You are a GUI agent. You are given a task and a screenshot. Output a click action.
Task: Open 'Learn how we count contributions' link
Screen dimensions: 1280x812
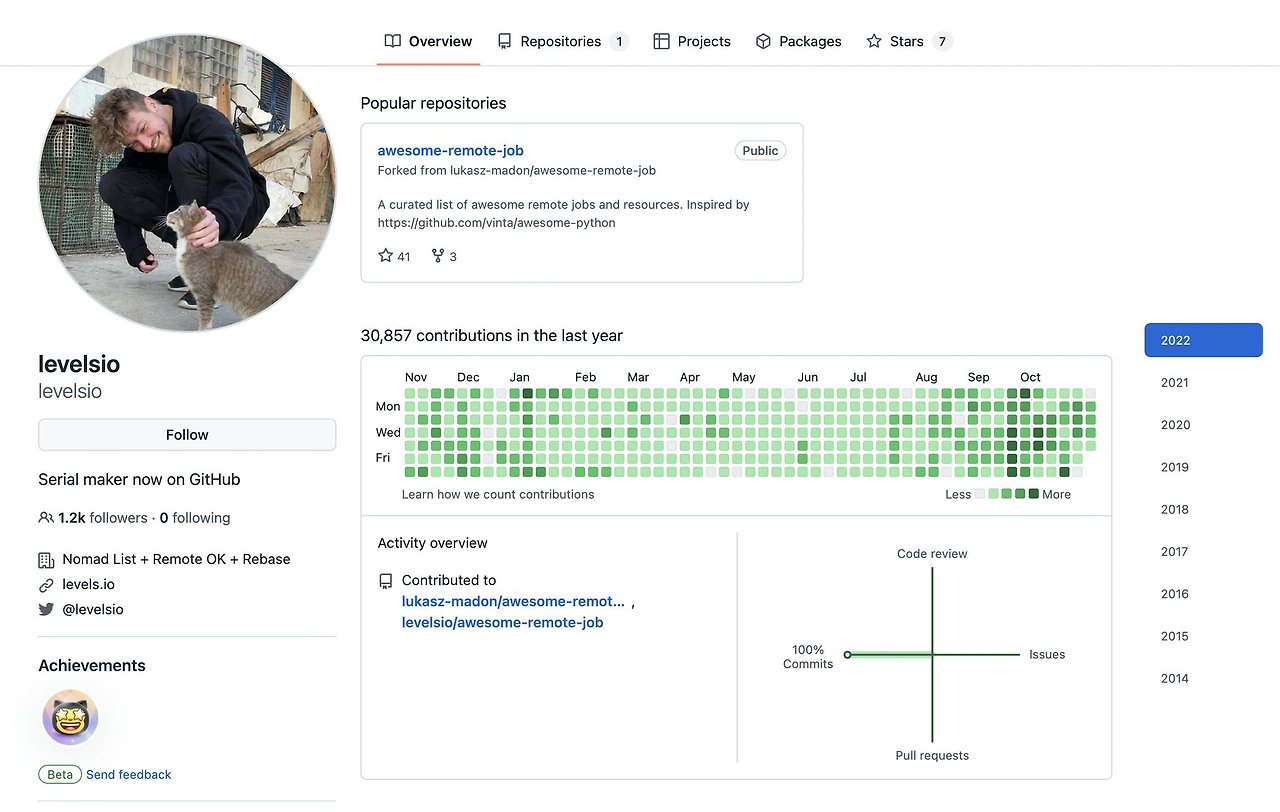click(498, 494)
